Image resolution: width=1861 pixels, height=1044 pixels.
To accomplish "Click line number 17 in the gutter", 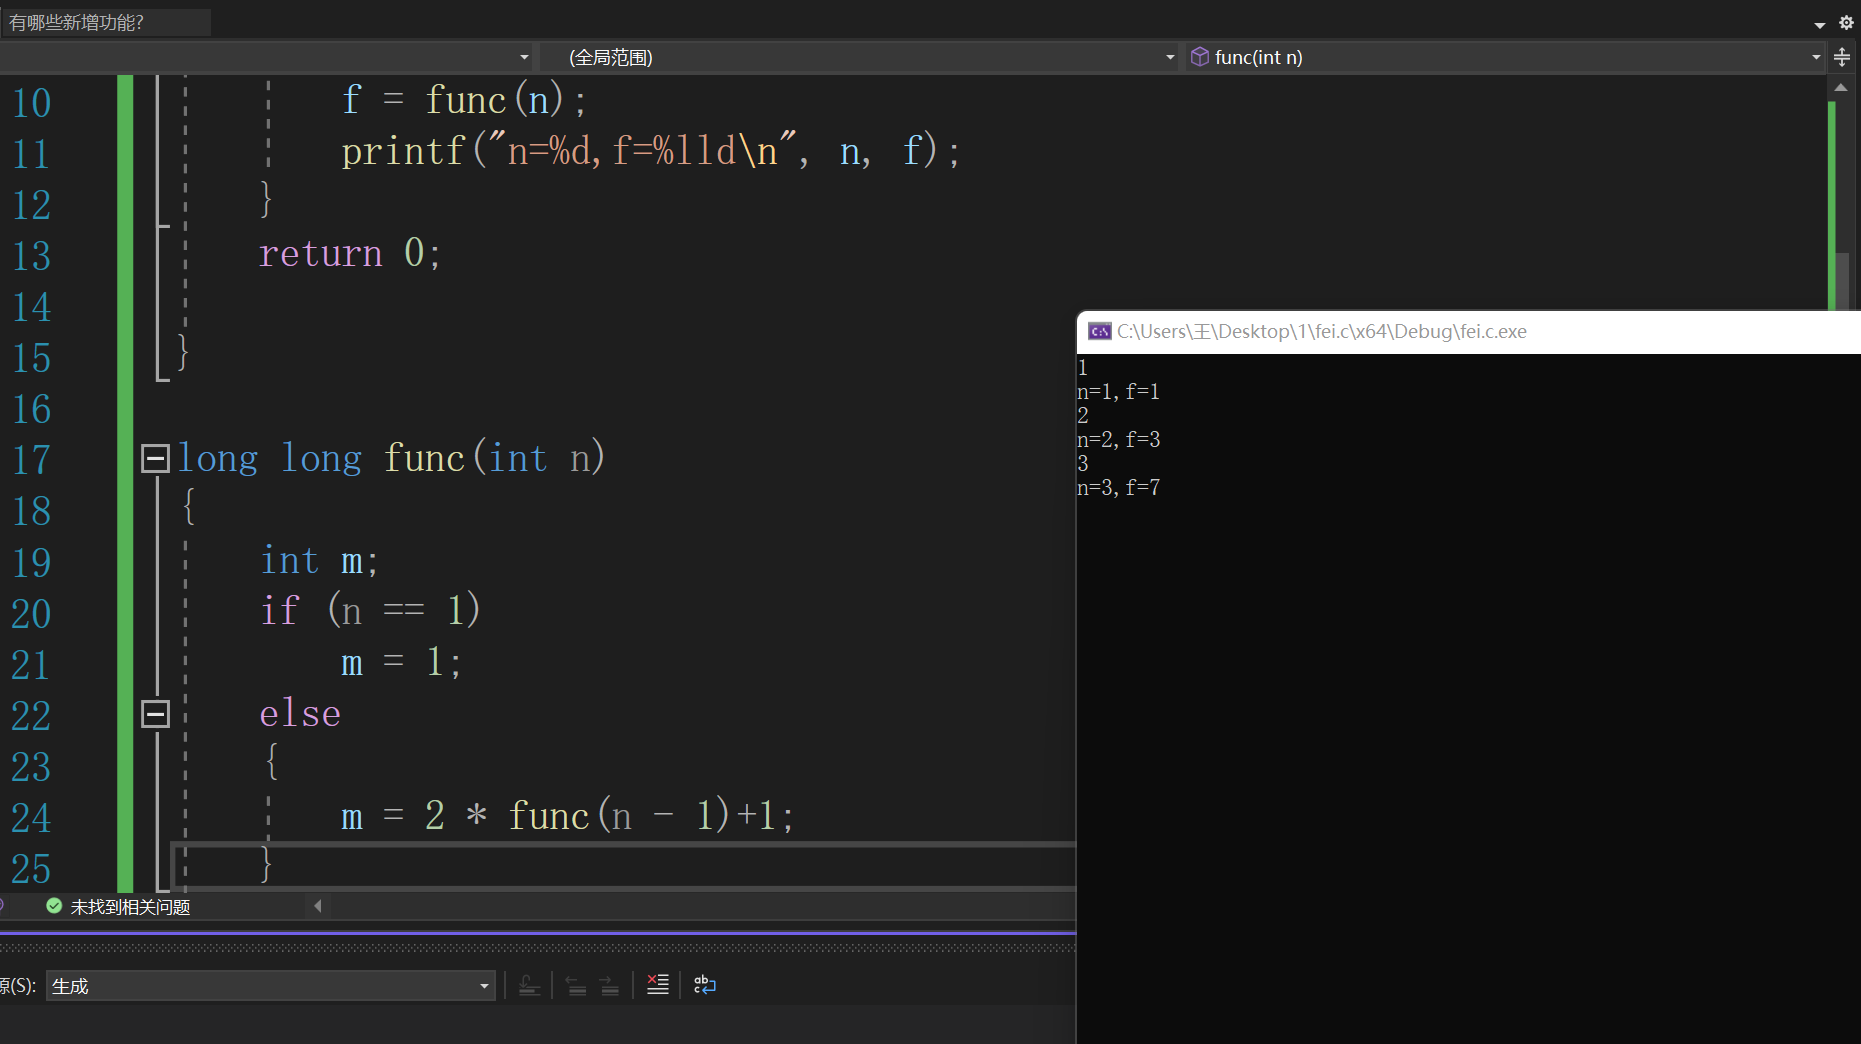I will coord(31,459).
